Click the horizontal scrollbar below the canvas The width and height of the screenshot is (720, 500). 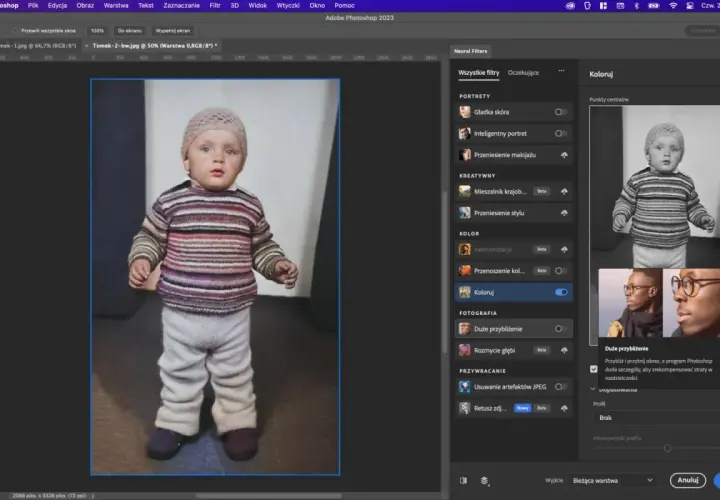(269, 496)
